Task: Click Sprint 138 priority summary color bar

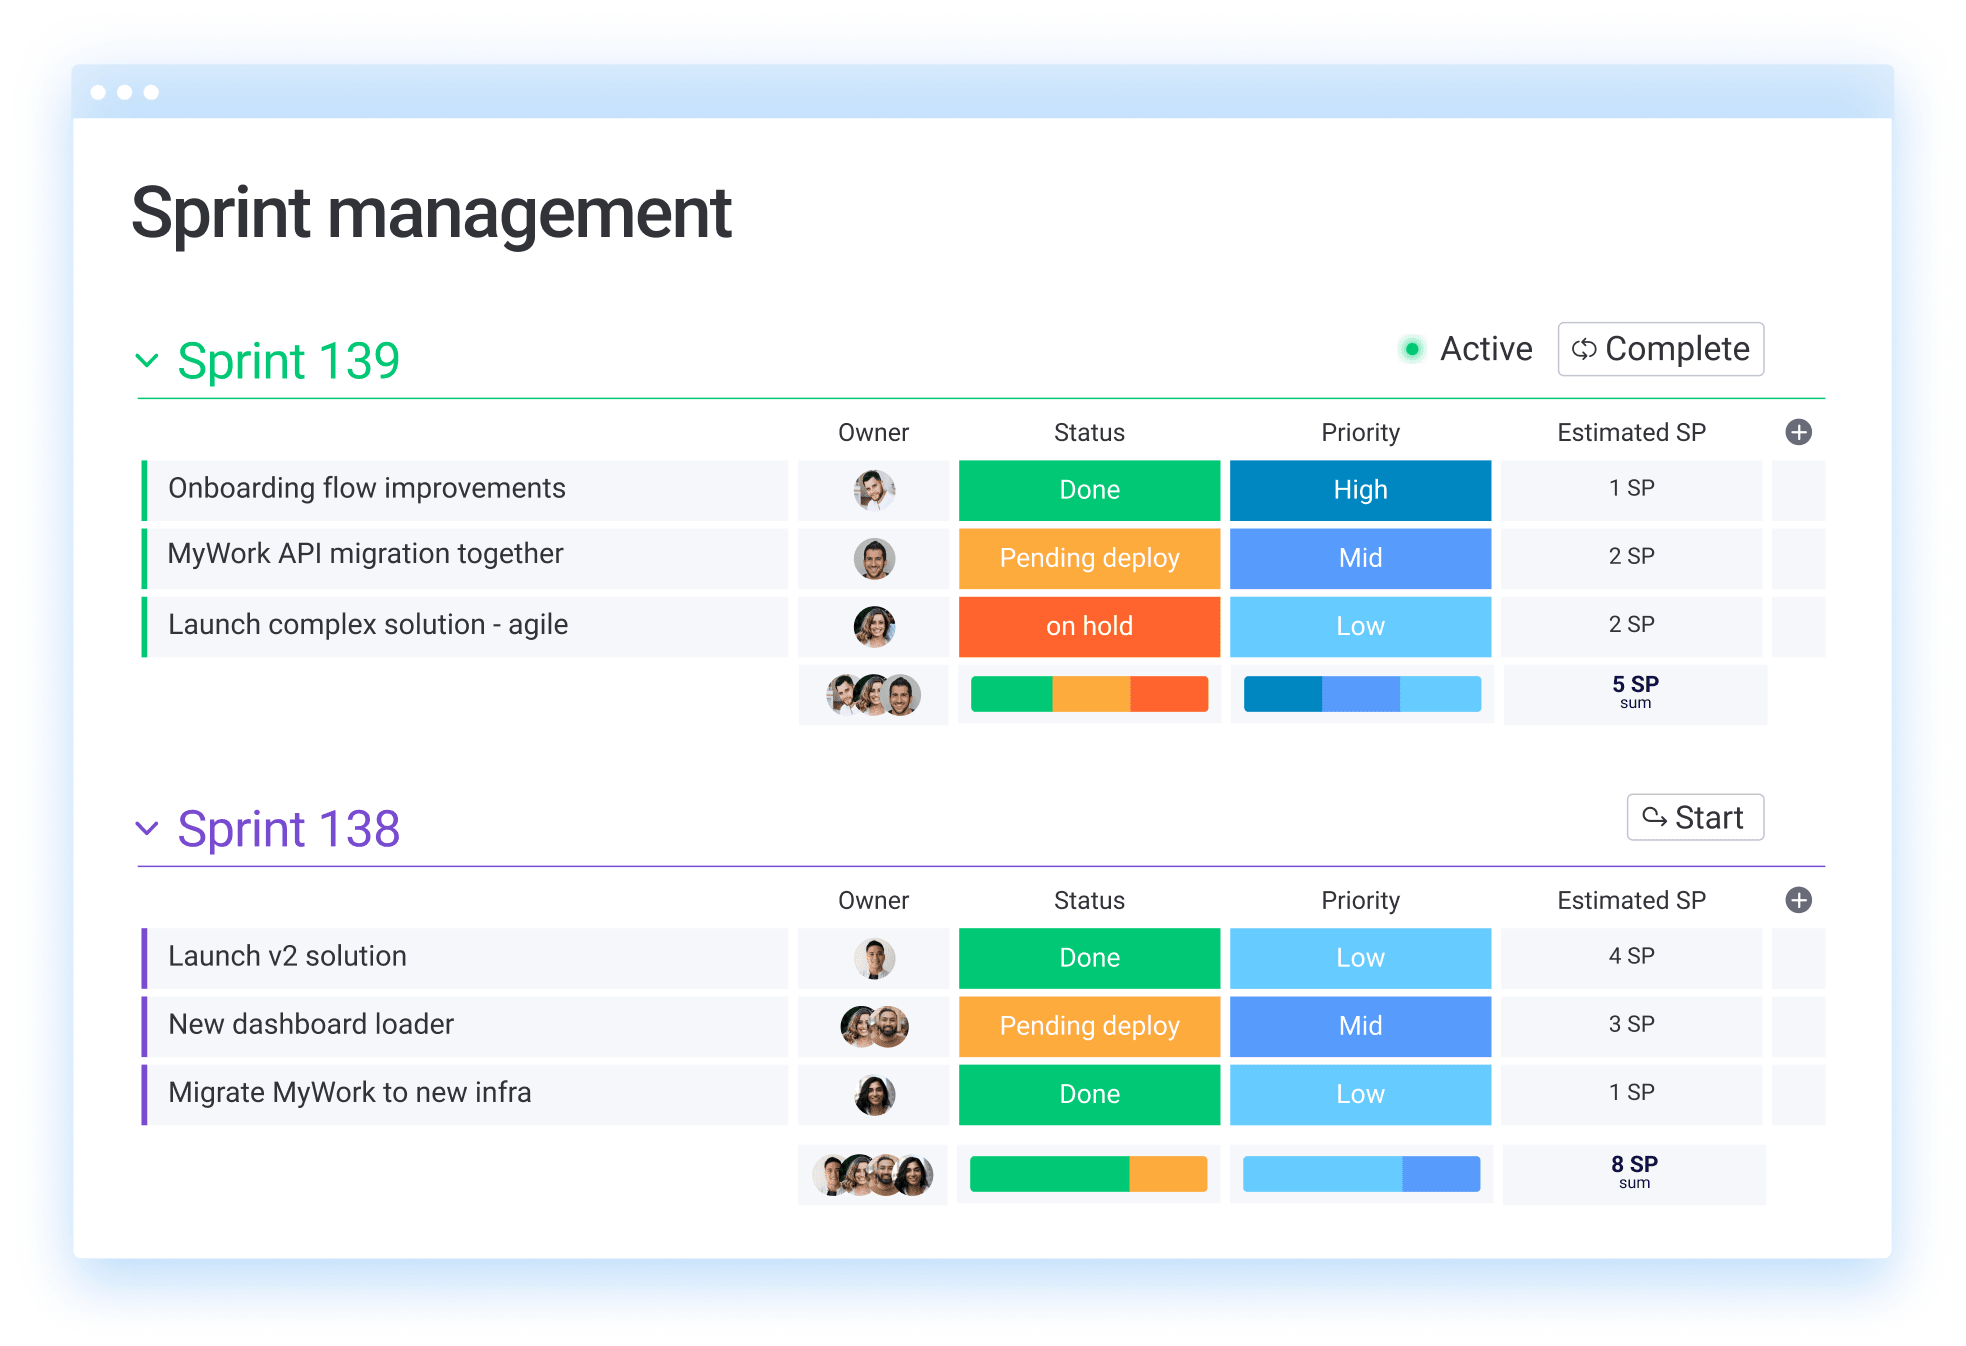Action: coord(1361,1174)
